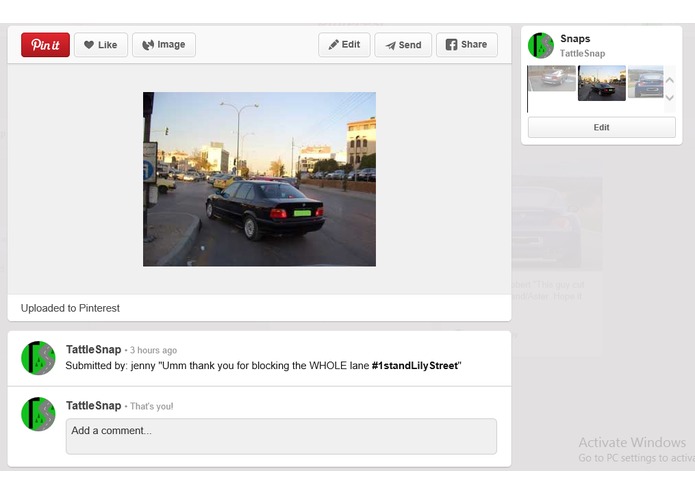This screenshot has width=695, height=494.
Task: Open the TattleSnap name under Snaps
Action: click(582, 54)
